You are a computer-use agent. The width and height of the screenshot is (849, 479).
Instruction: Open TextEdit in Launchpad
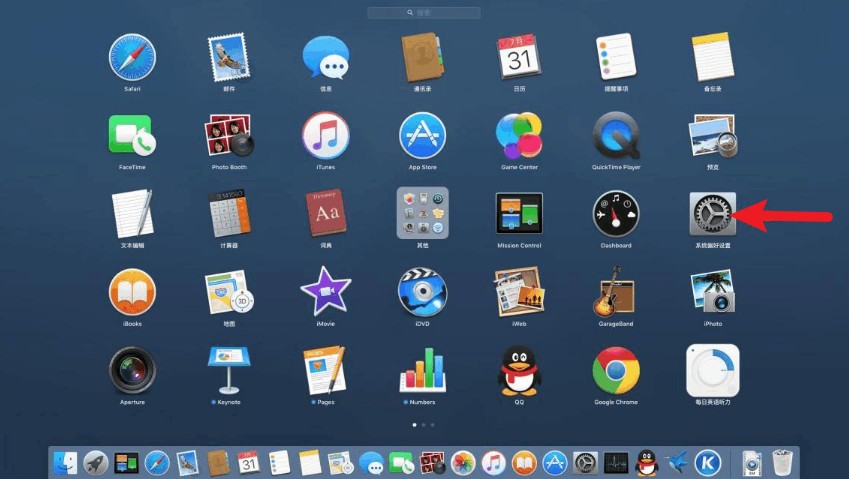point(132,213)
